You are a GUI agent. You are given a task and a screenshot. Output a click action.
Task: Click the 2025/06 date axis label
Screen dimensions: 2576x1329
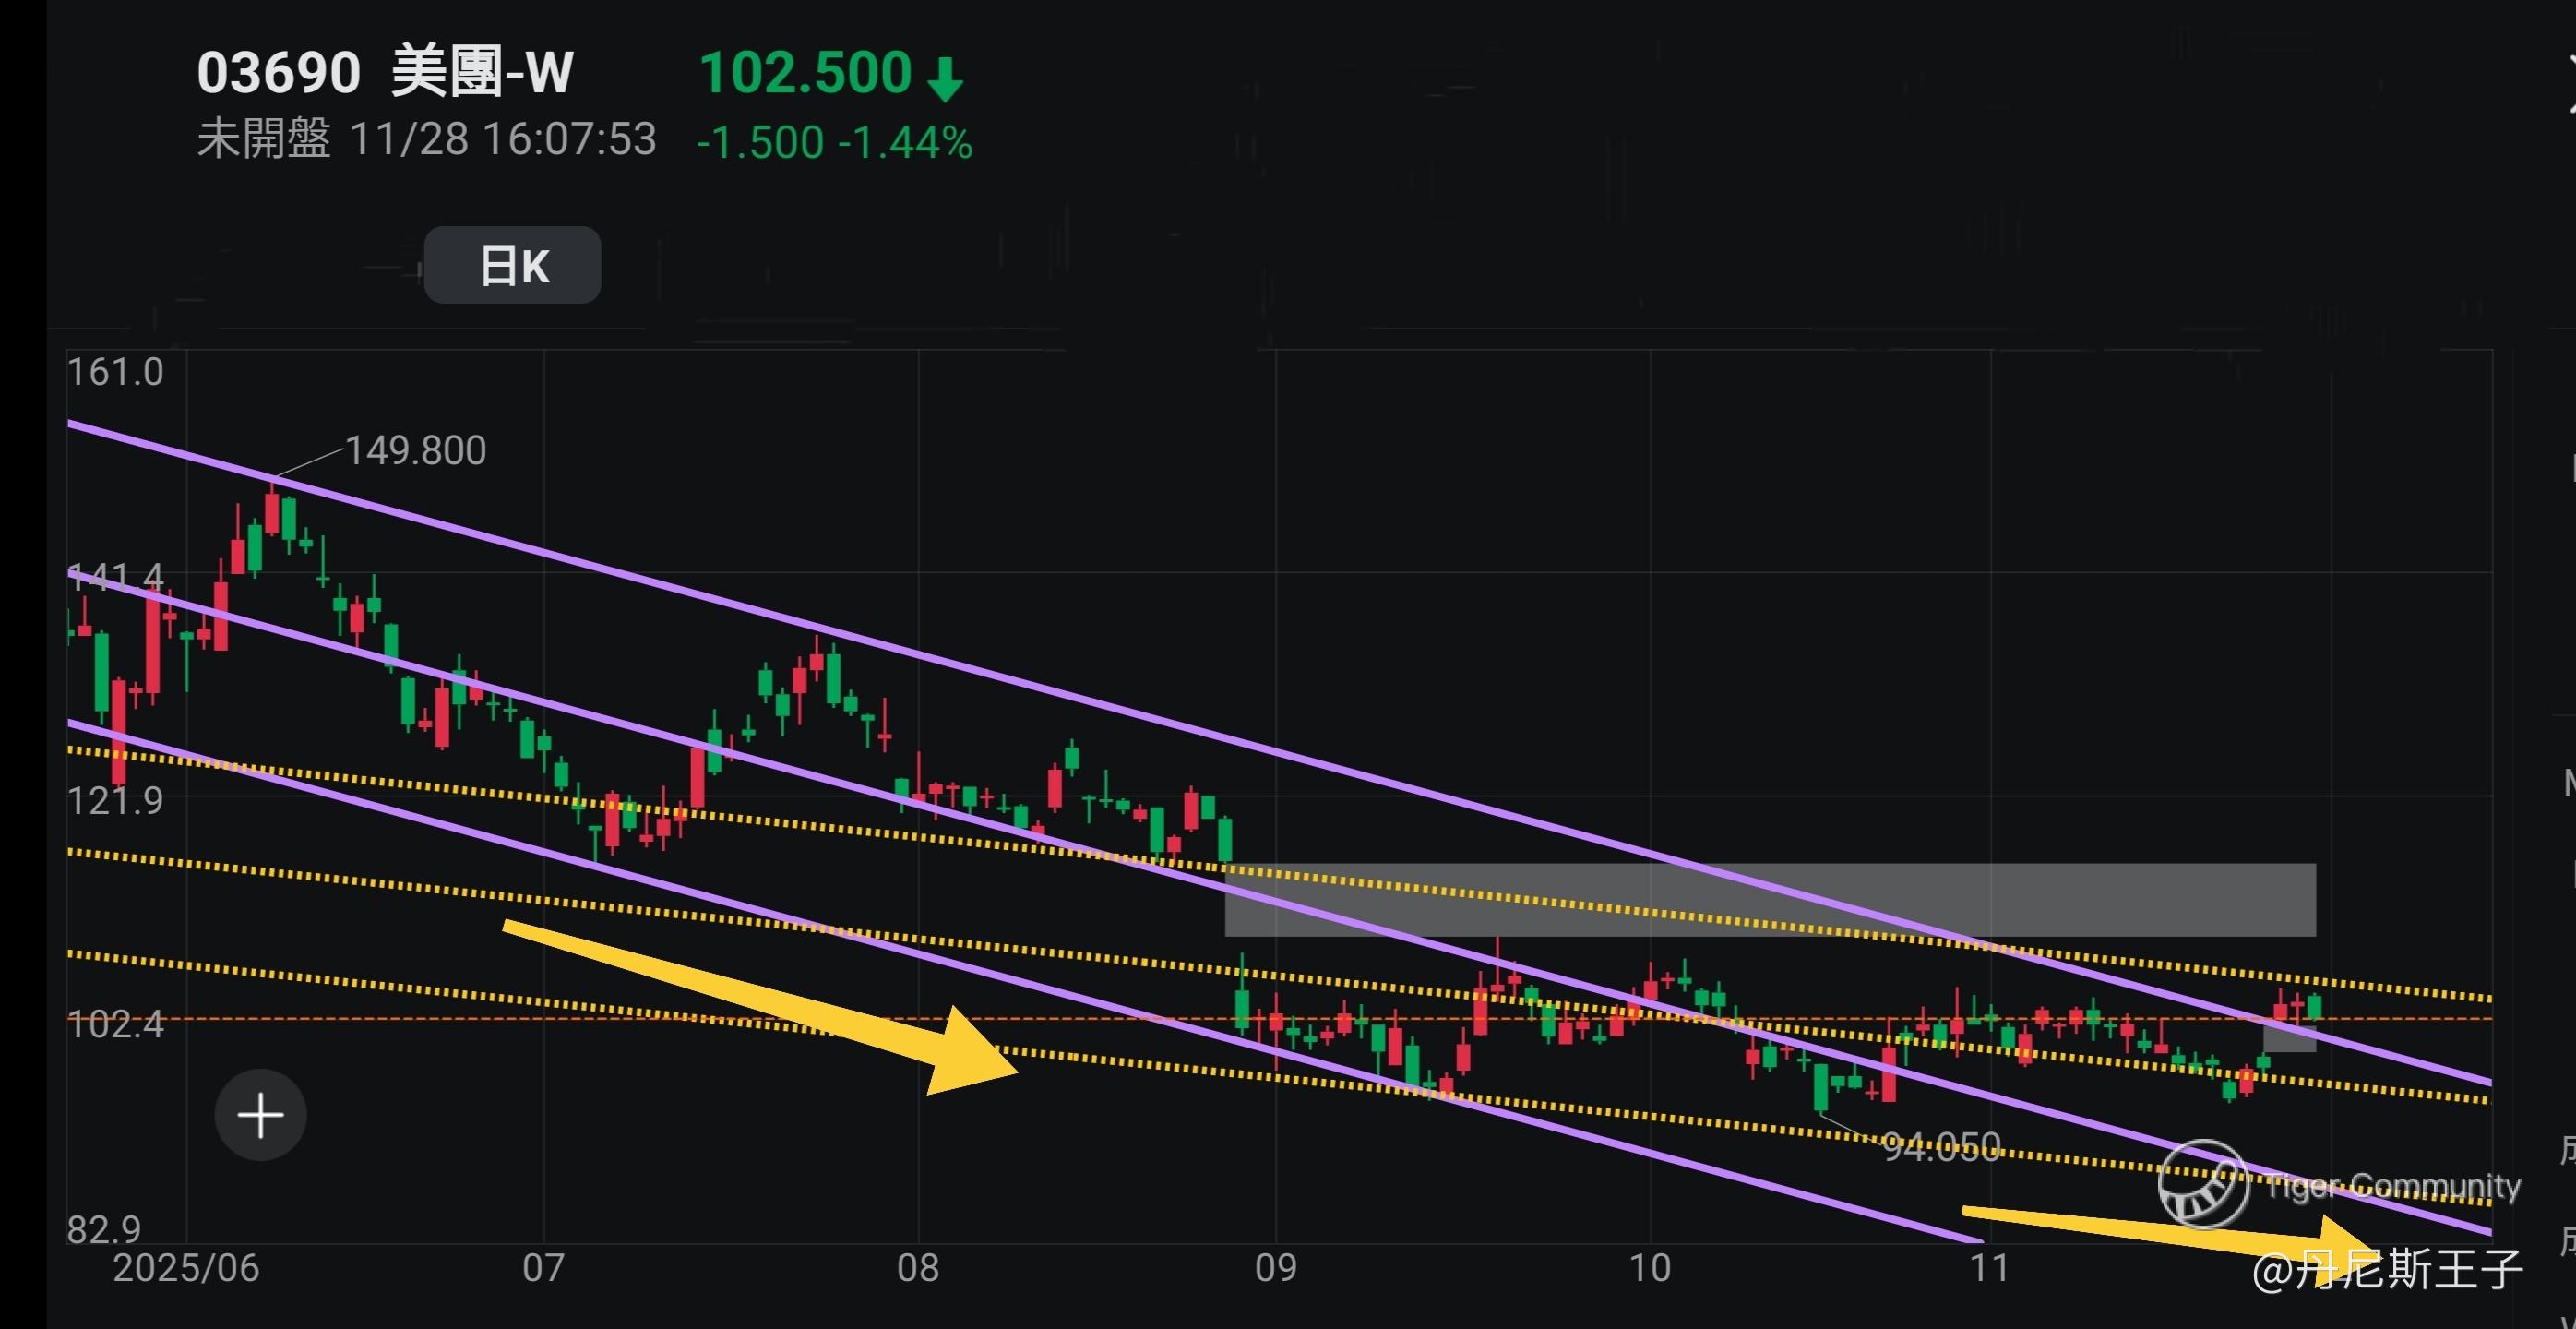186,1268
